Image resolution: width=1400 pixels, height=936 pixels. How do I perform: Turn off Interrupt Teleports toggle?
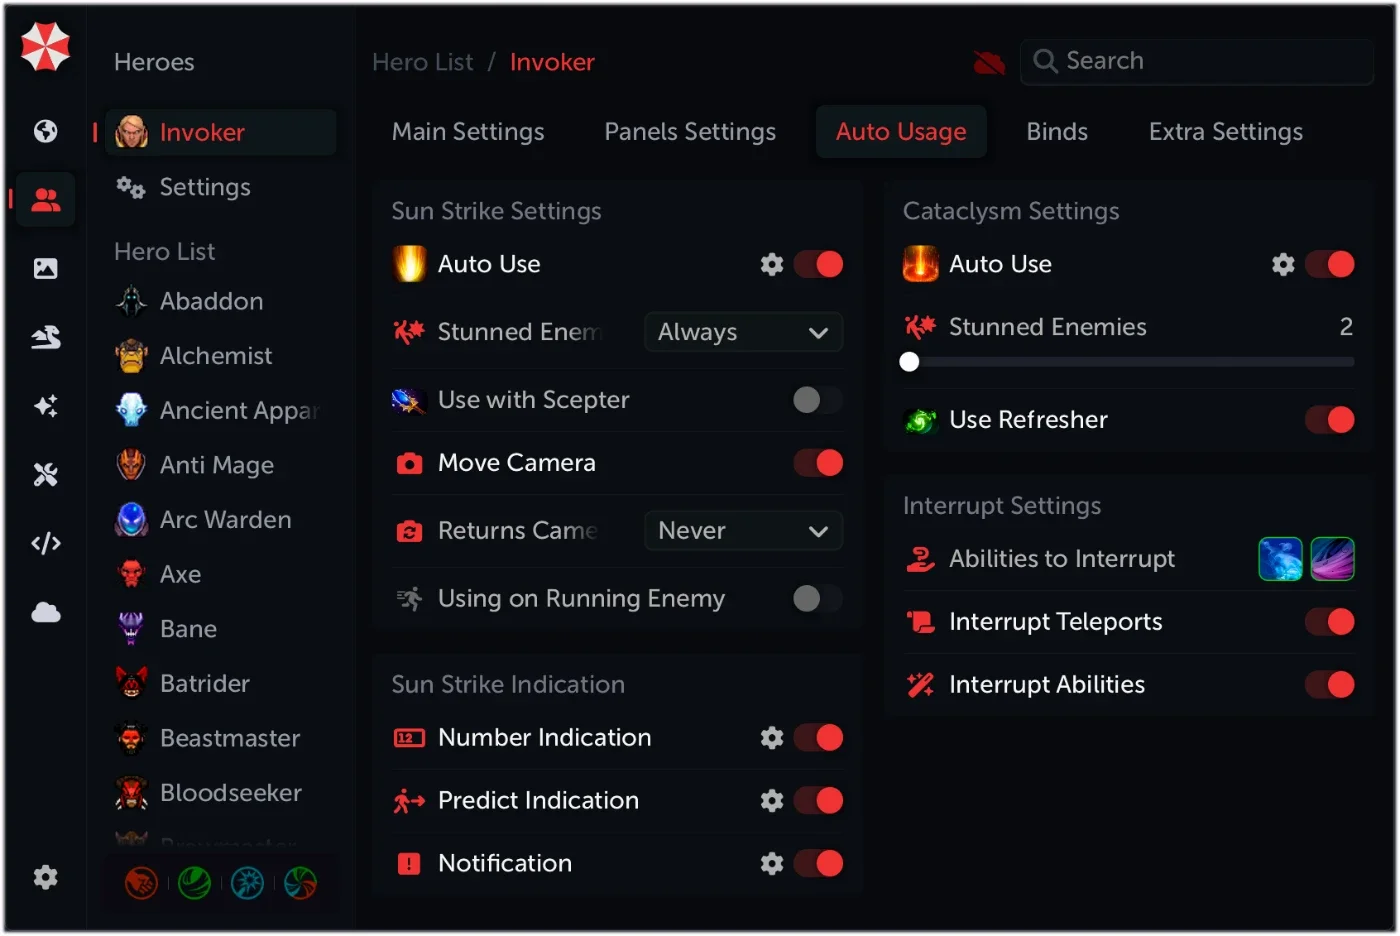pos(1330,622)
